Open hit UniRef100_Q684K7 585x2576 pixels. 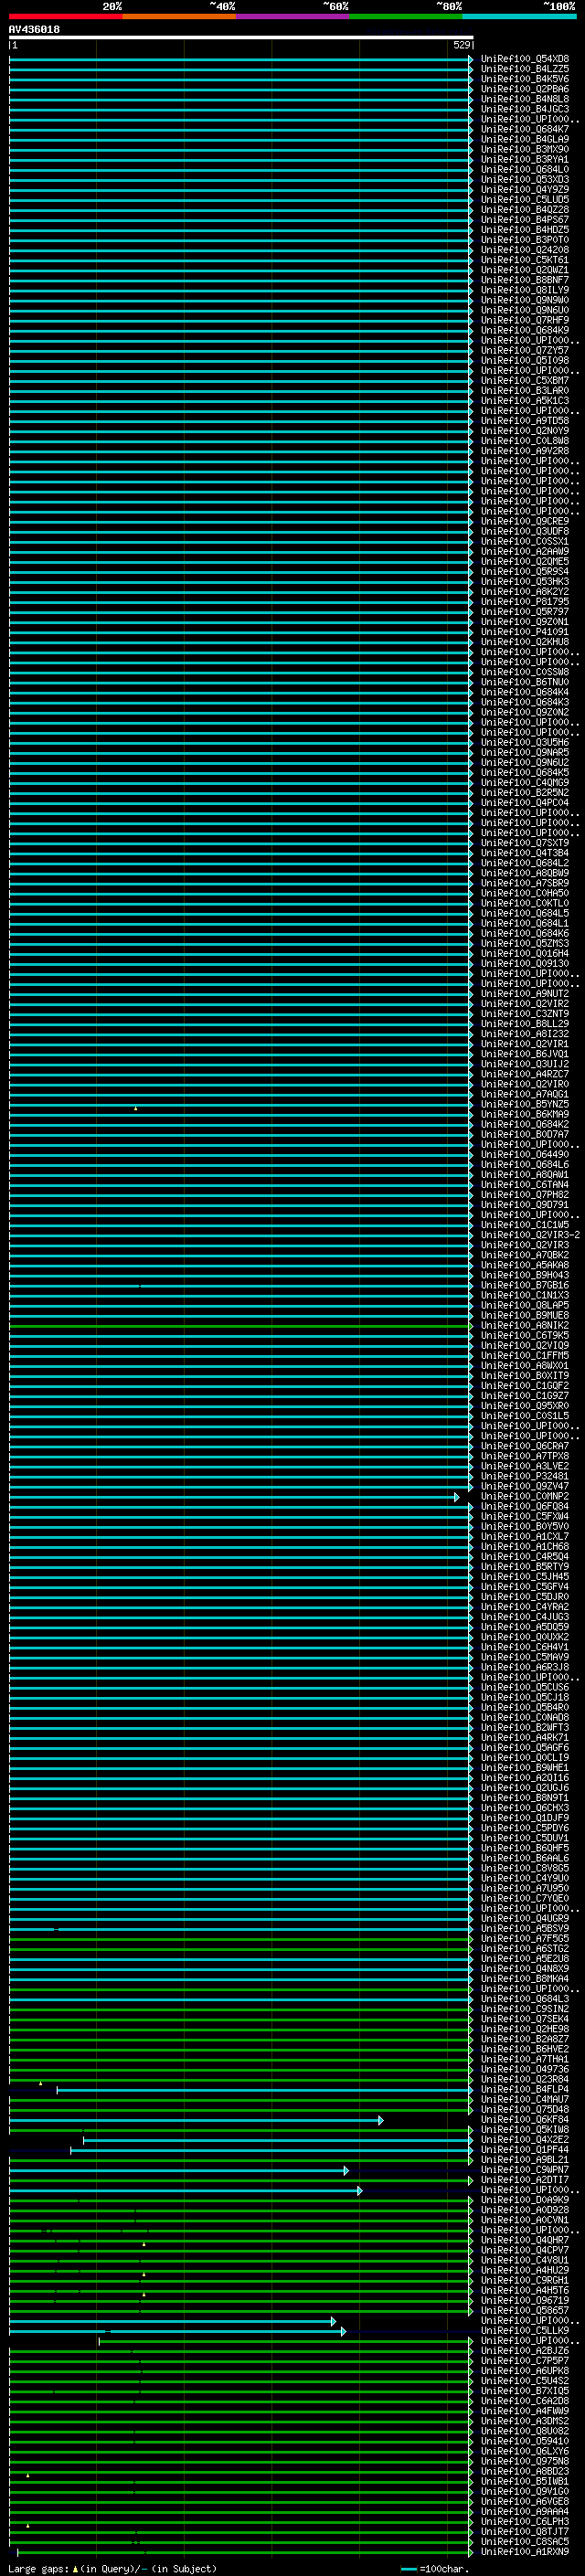(525, 129)
